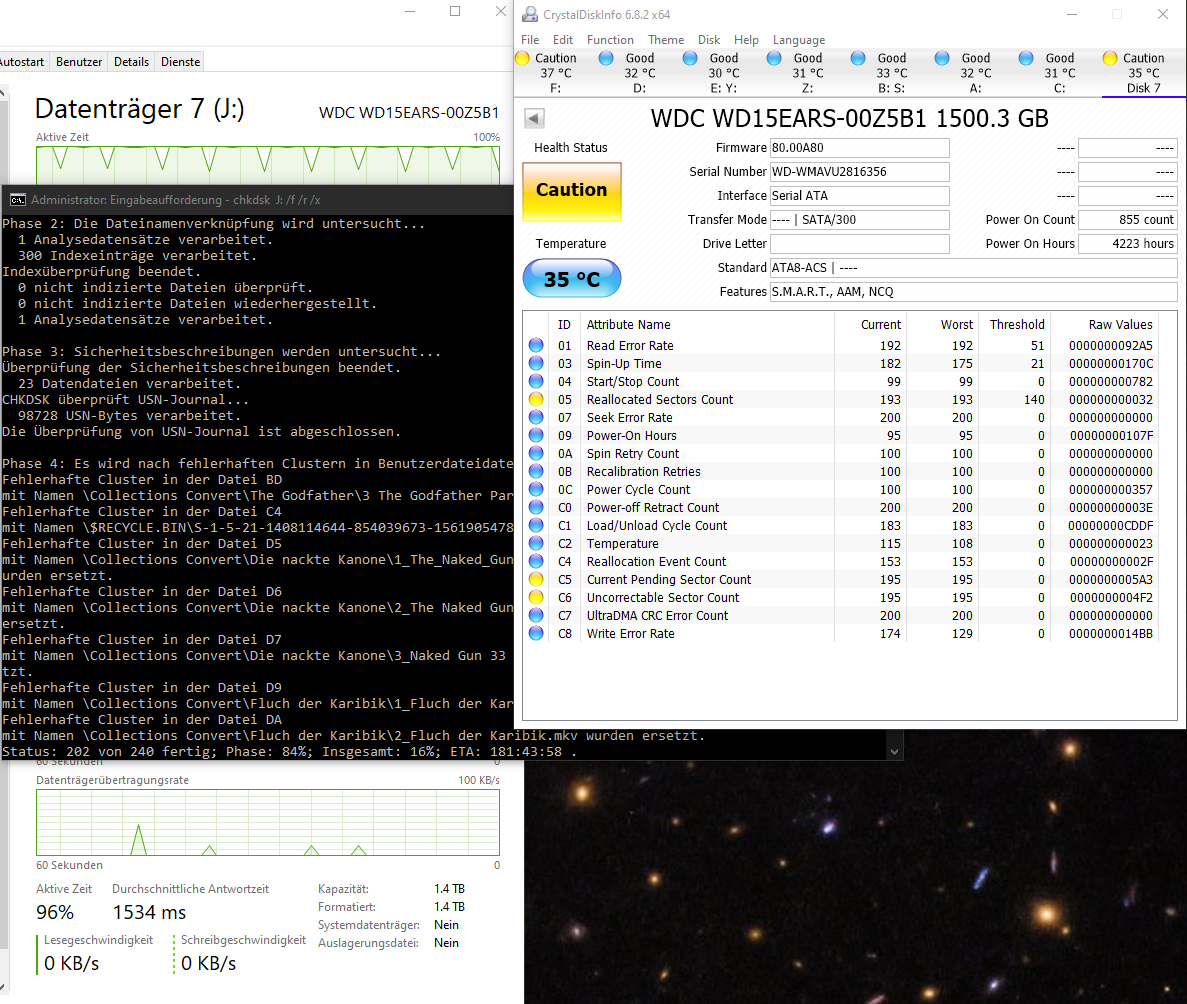1187x1004 pixels.
Task: Select the Caution Disk 7 status orb
Action: [x=1111, y=58]
